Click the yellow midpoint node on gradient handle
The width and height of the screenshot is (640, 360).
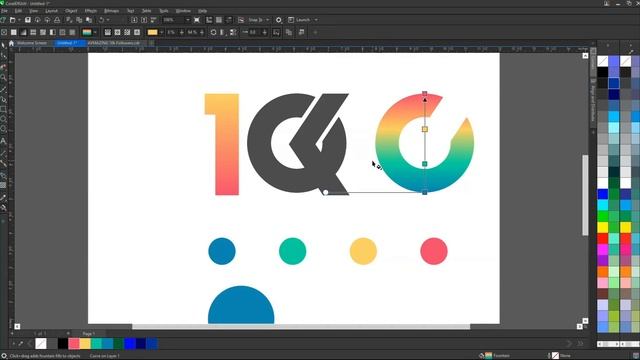point(424,129)
